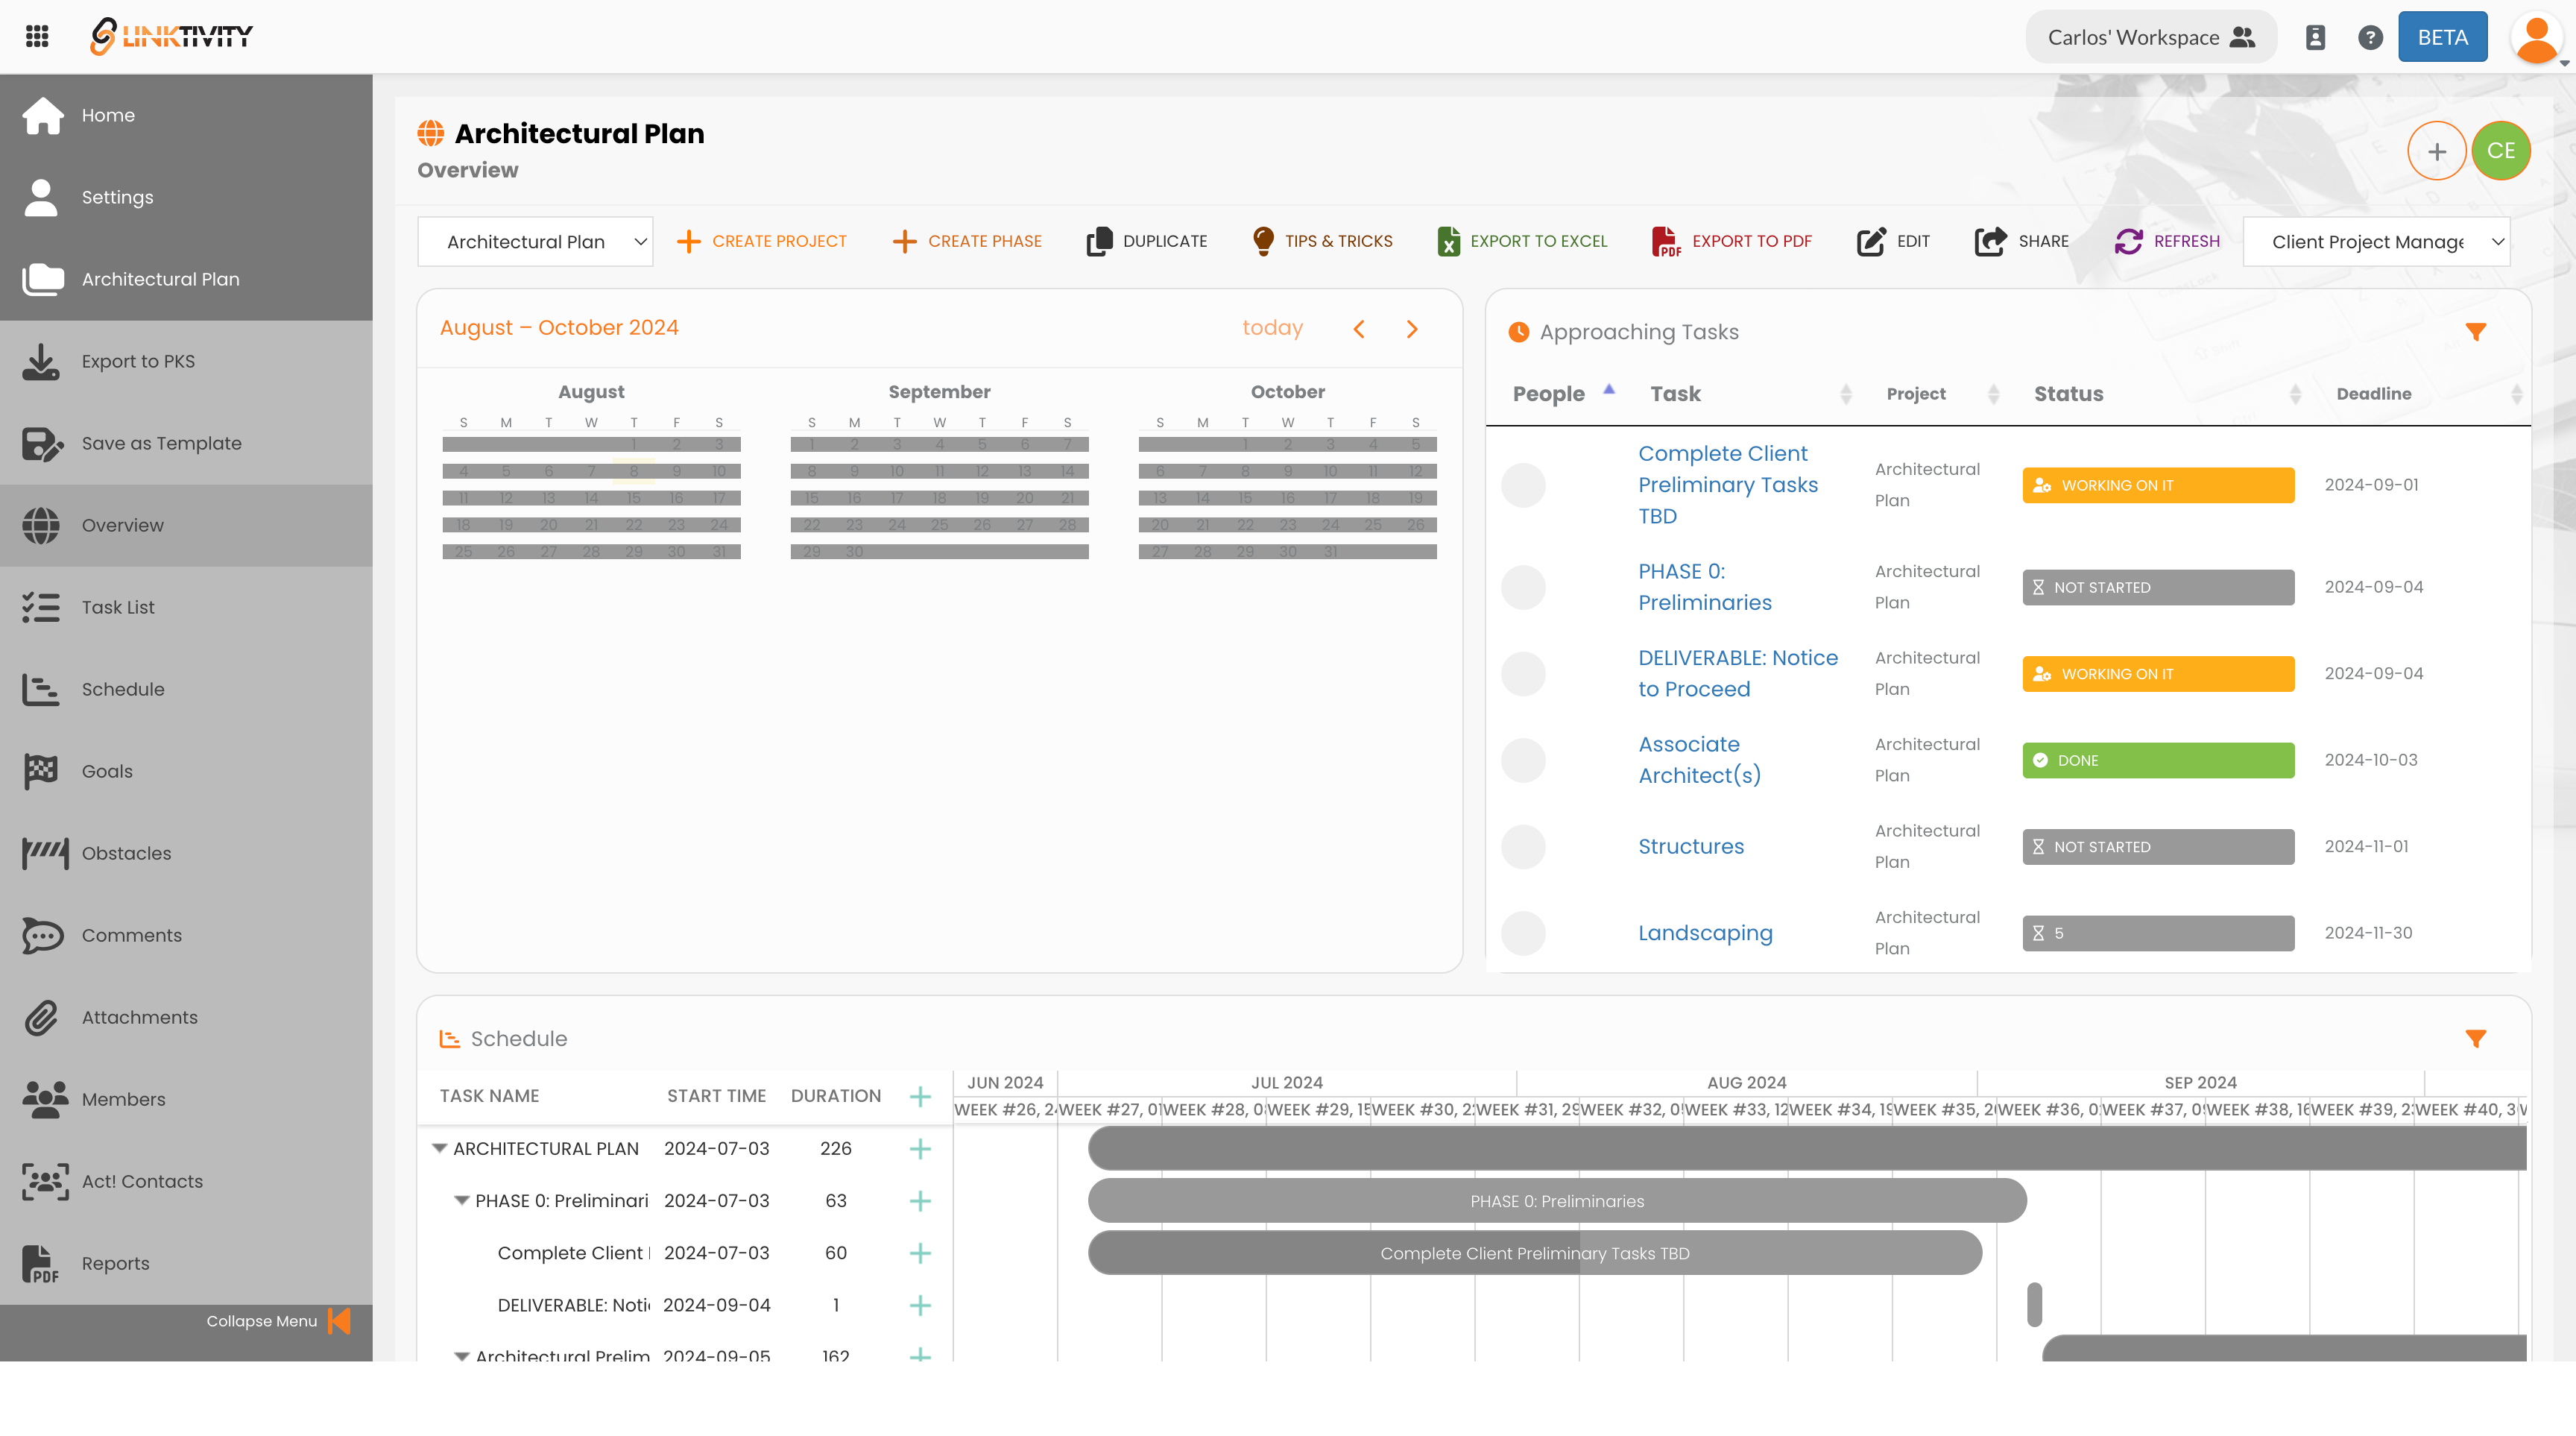Click Export to PDF
Viewport: 2576px width, 1436px height.
[1732, 241]
